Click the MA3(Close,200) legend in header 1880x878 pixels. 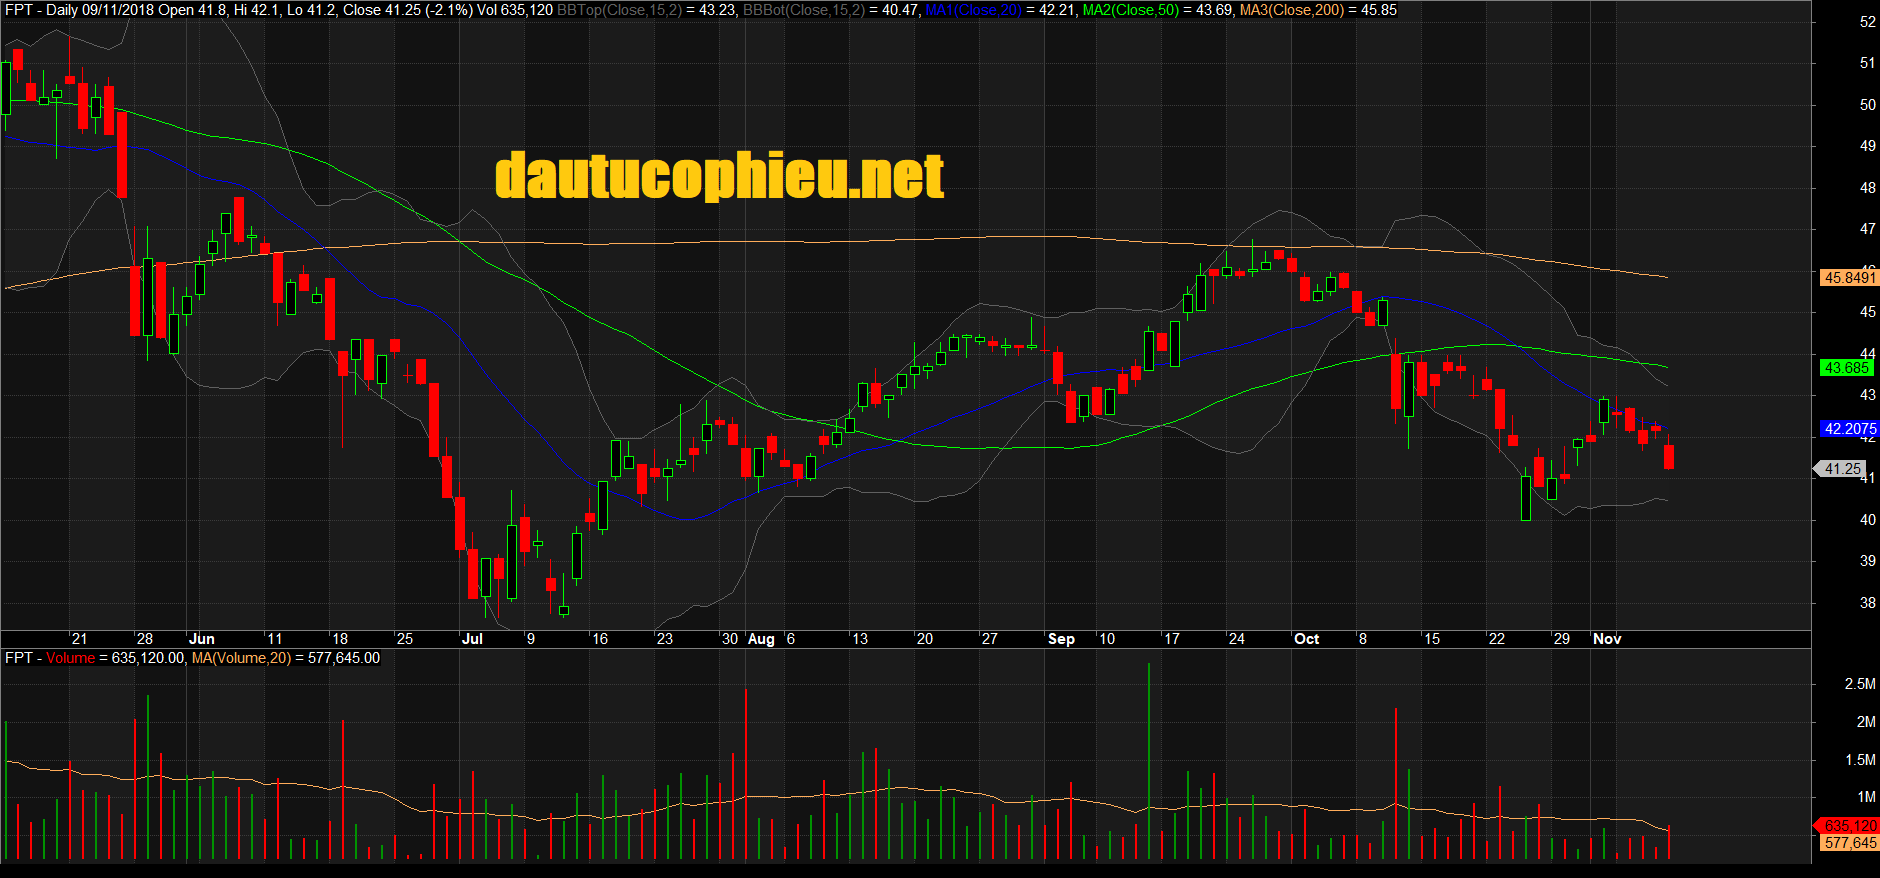(x=1291, y=10)
